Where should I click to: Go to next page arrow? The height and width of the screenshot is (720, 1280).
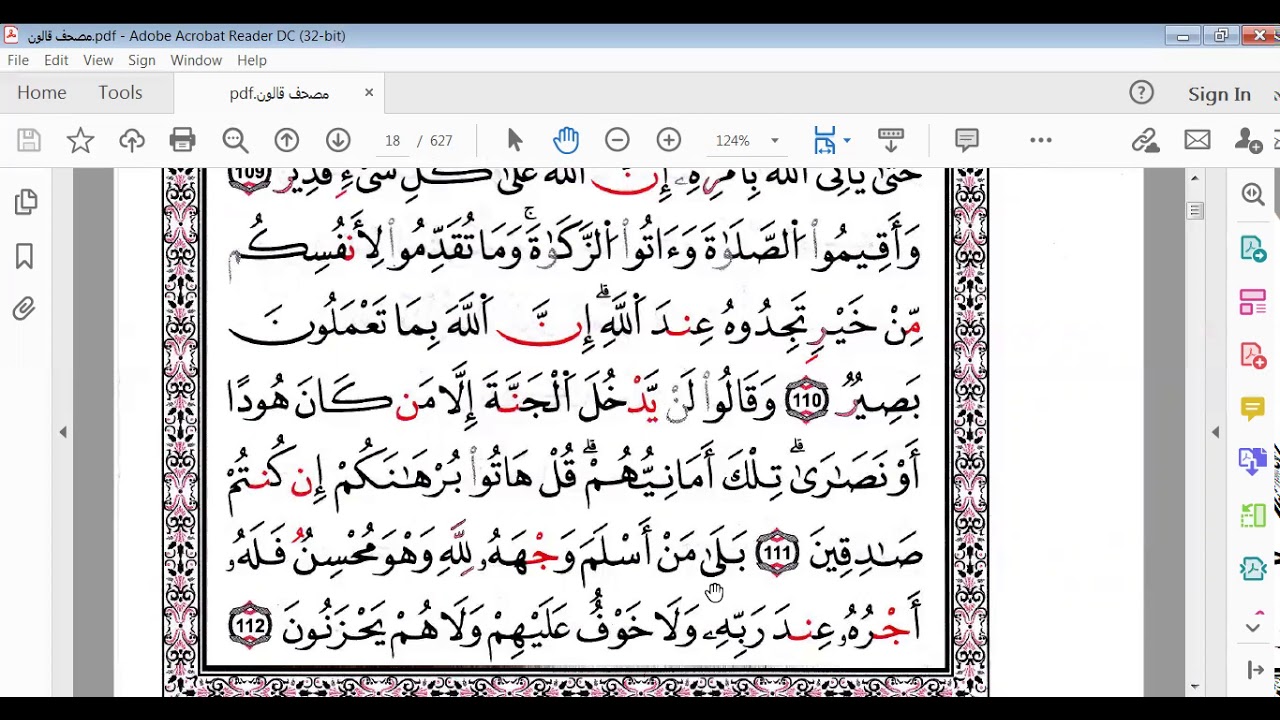(x=338, y=140)
